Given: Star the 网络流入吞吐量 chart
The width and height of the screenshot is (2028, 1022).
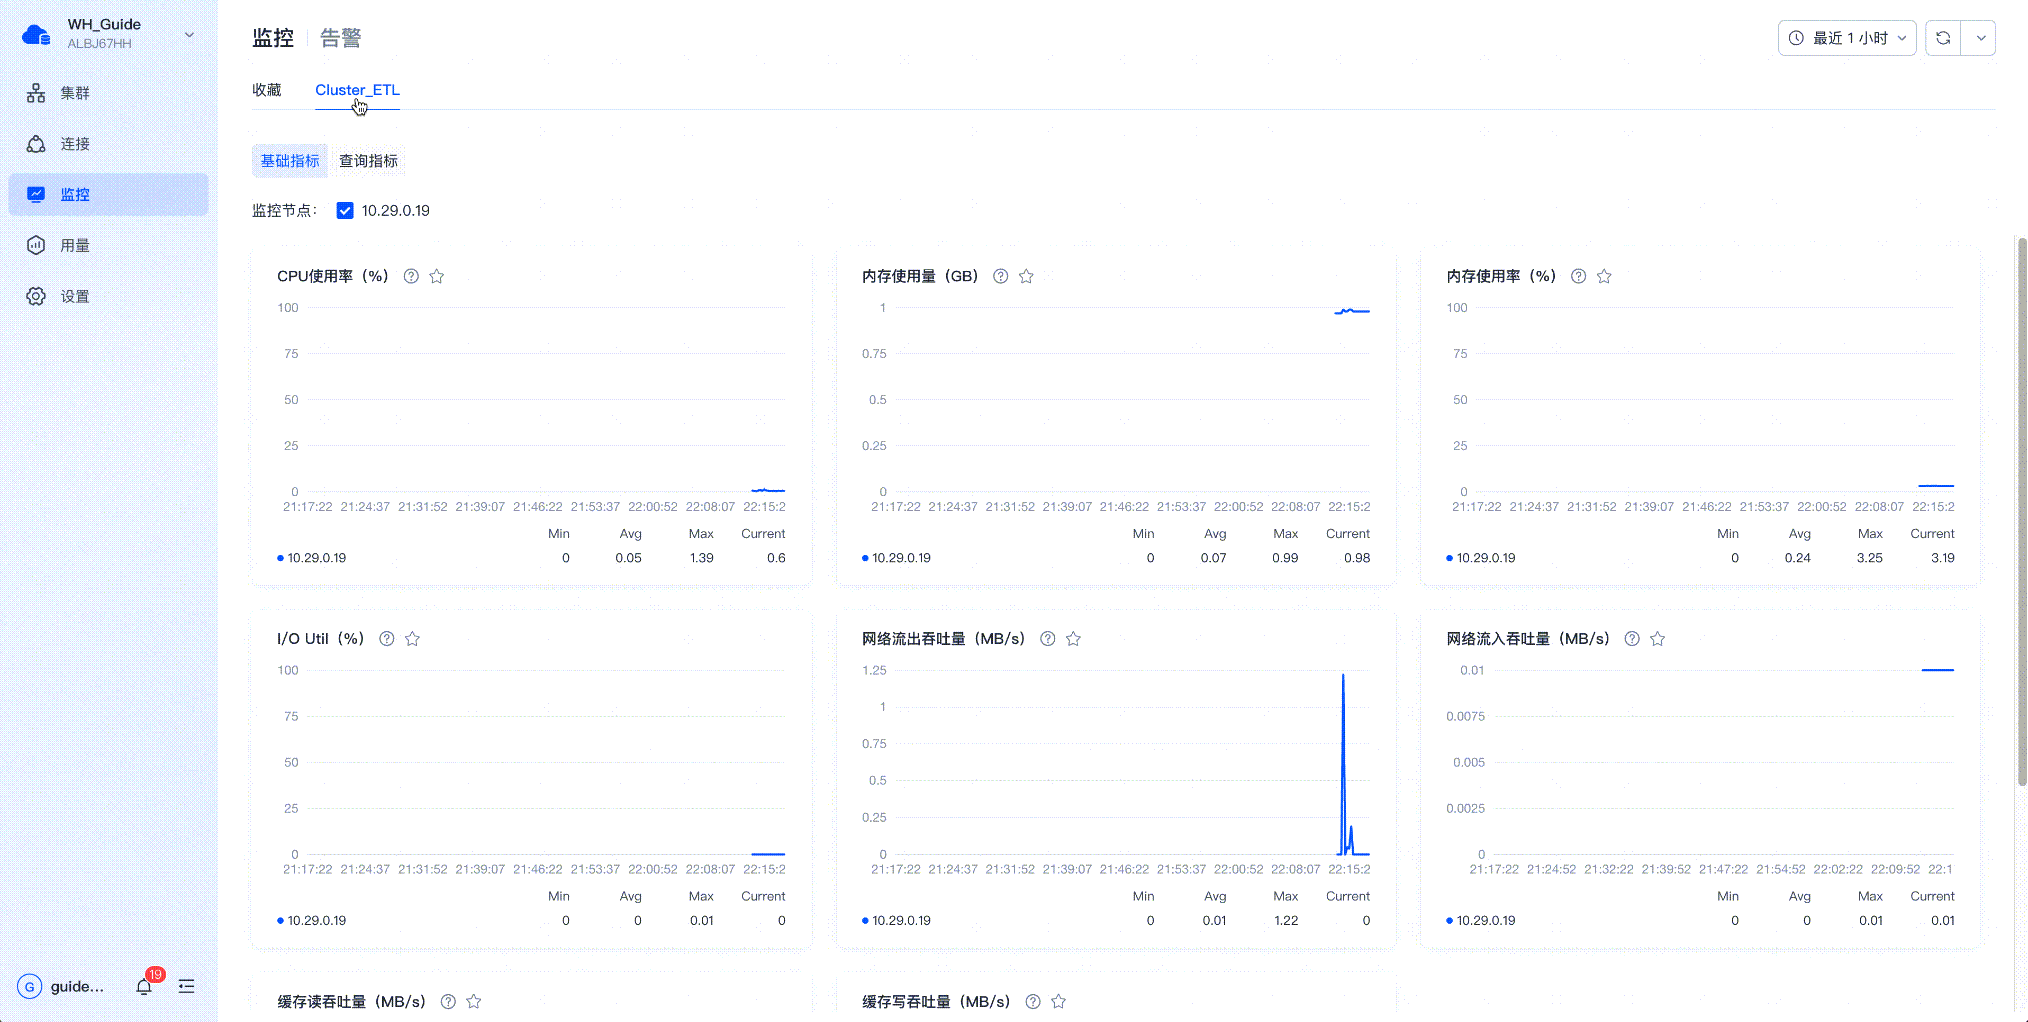Looking at the screenshot, I should 1657,639.
